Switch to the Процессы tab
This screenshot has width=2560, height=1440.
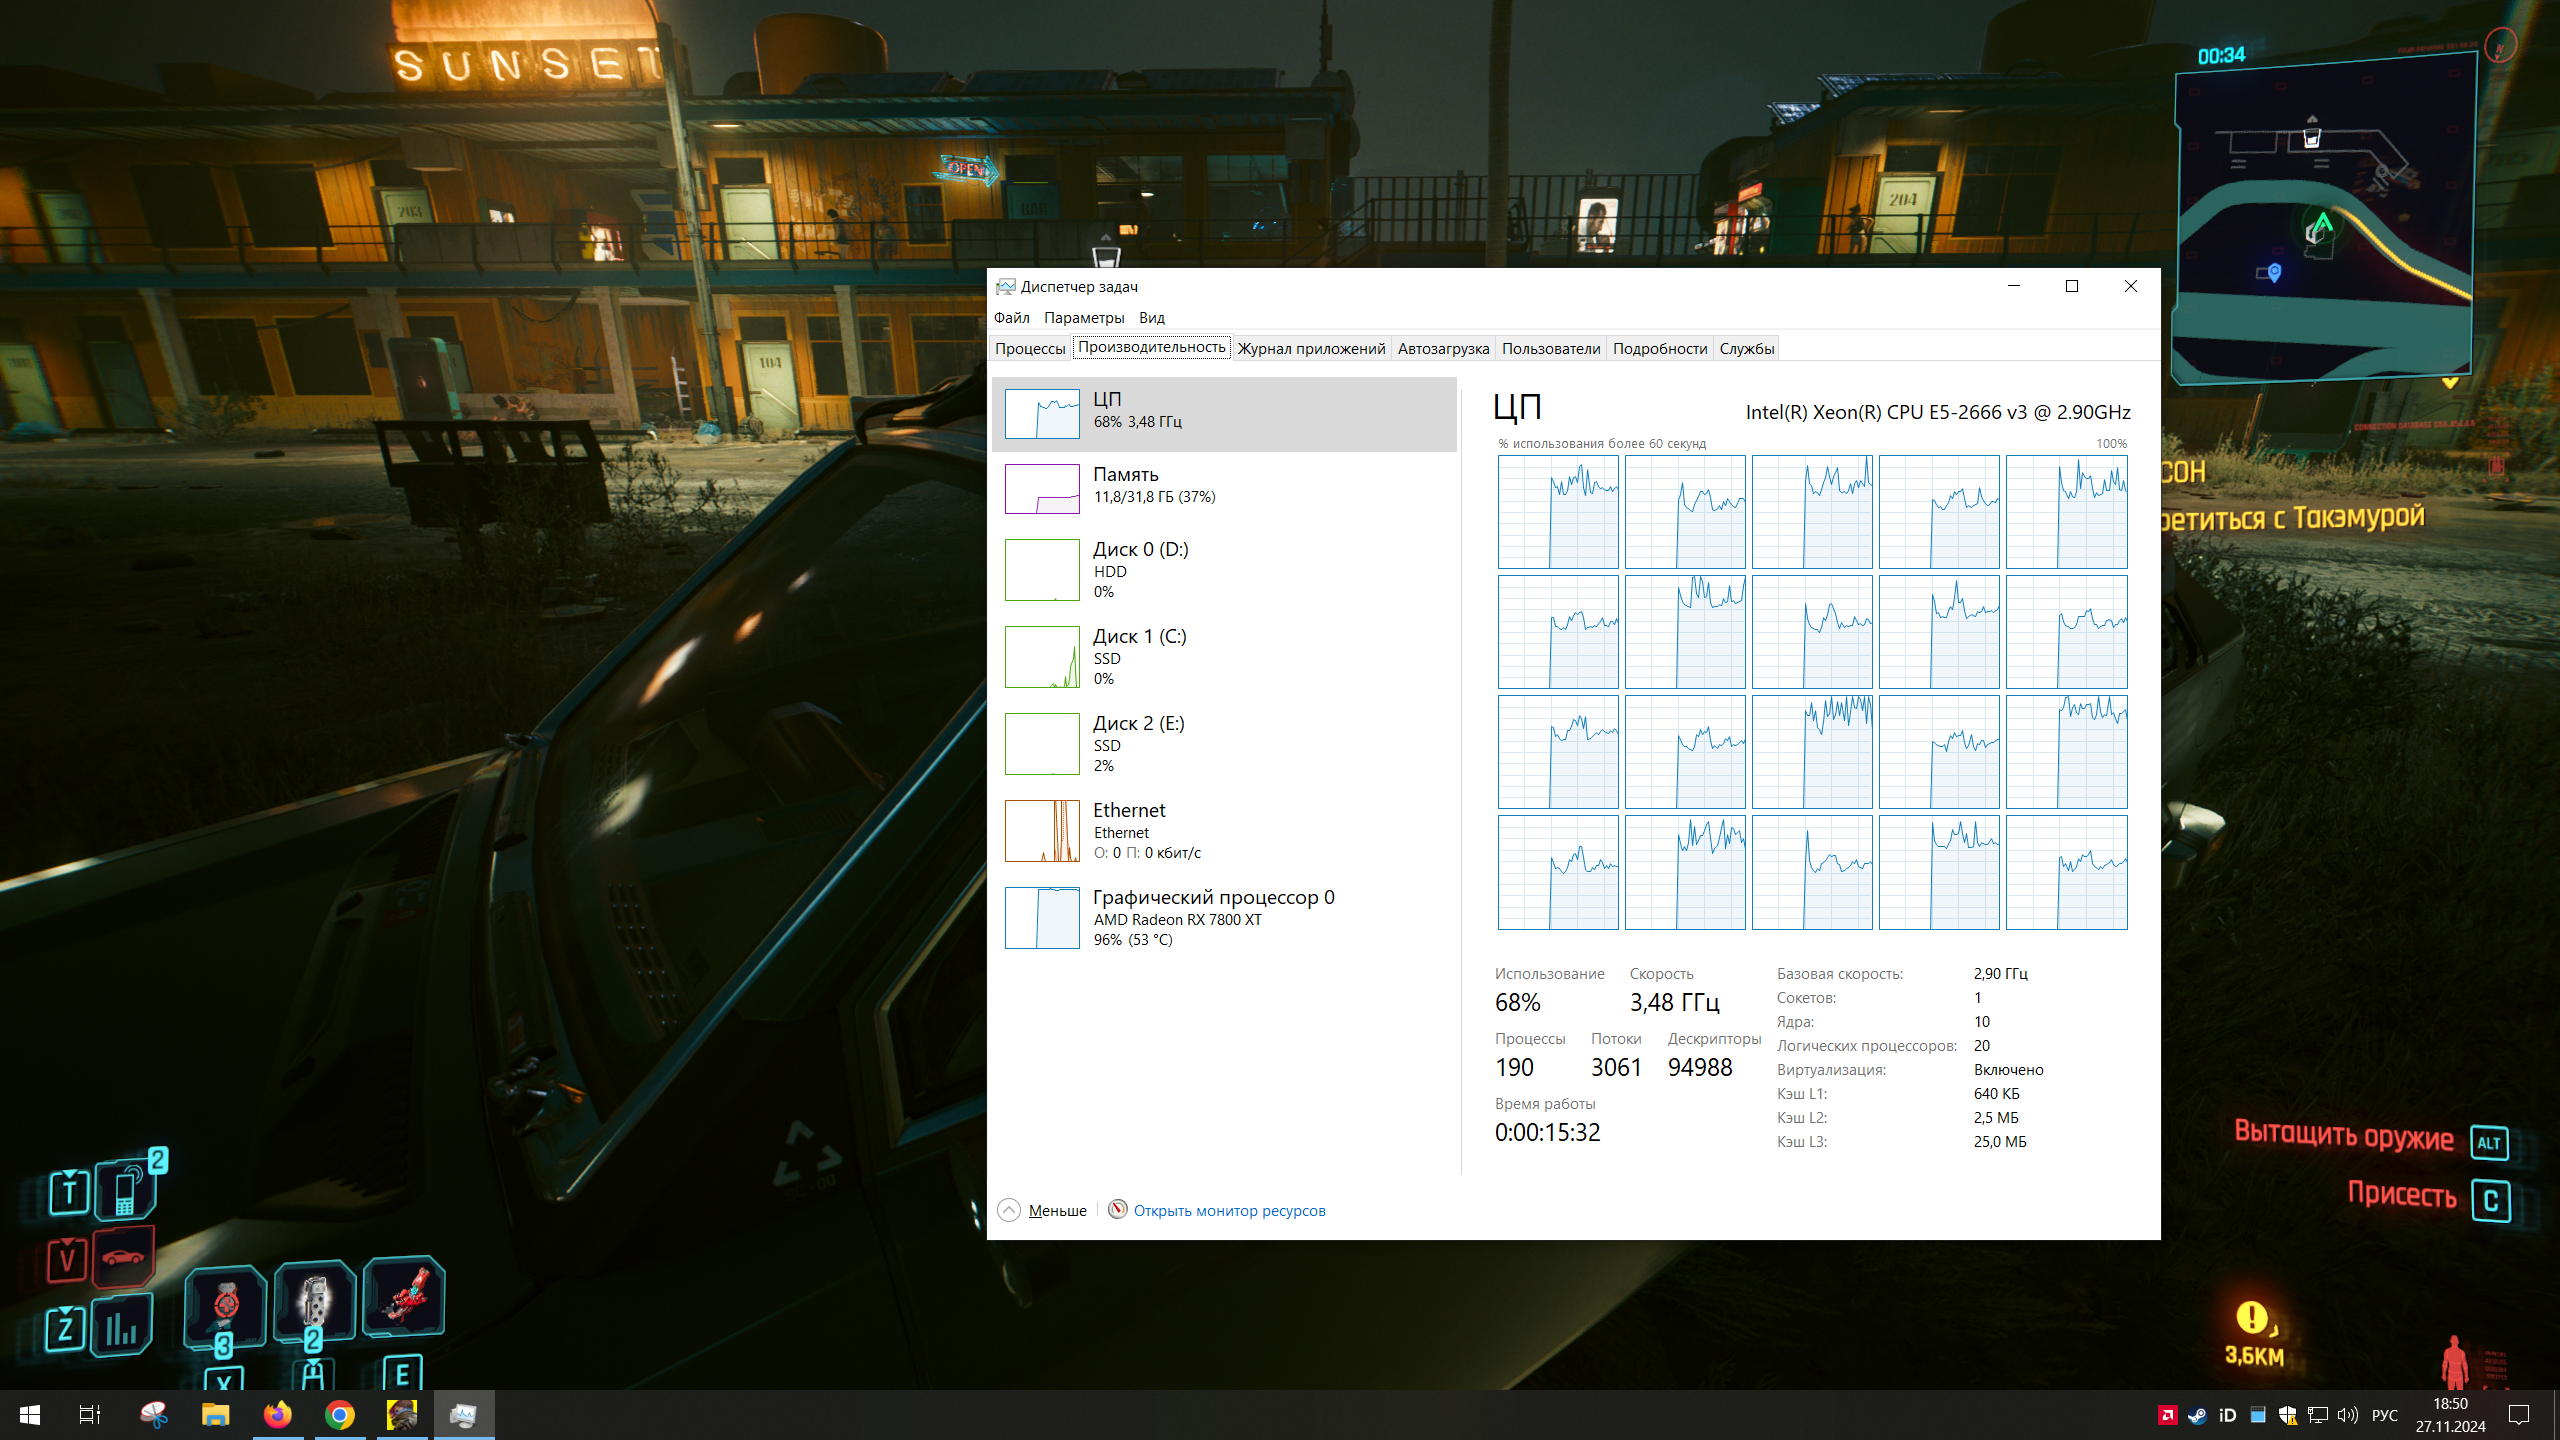(x=1030, y=348)
